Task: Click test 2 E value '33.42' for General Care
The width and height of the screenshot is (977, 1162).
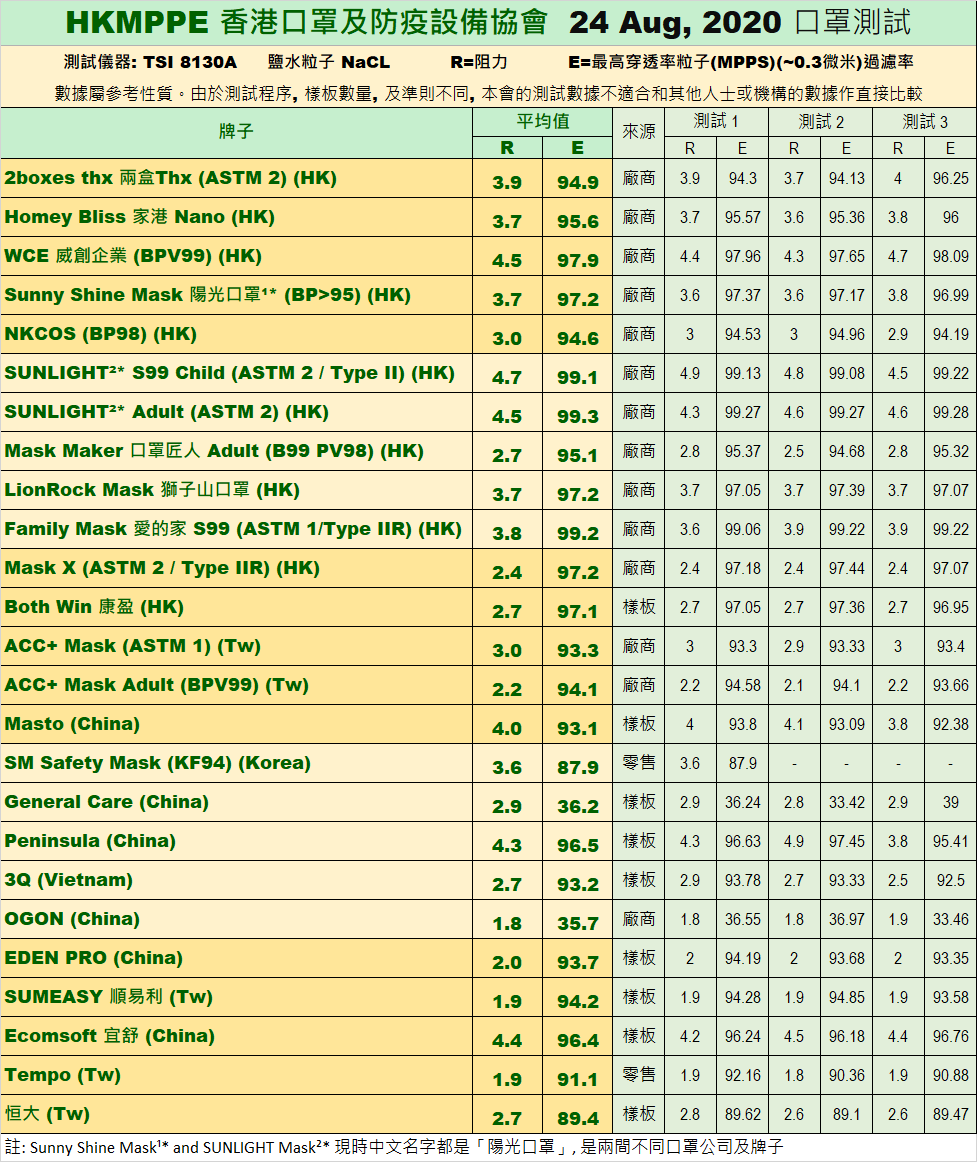Action: pos(847,802)
